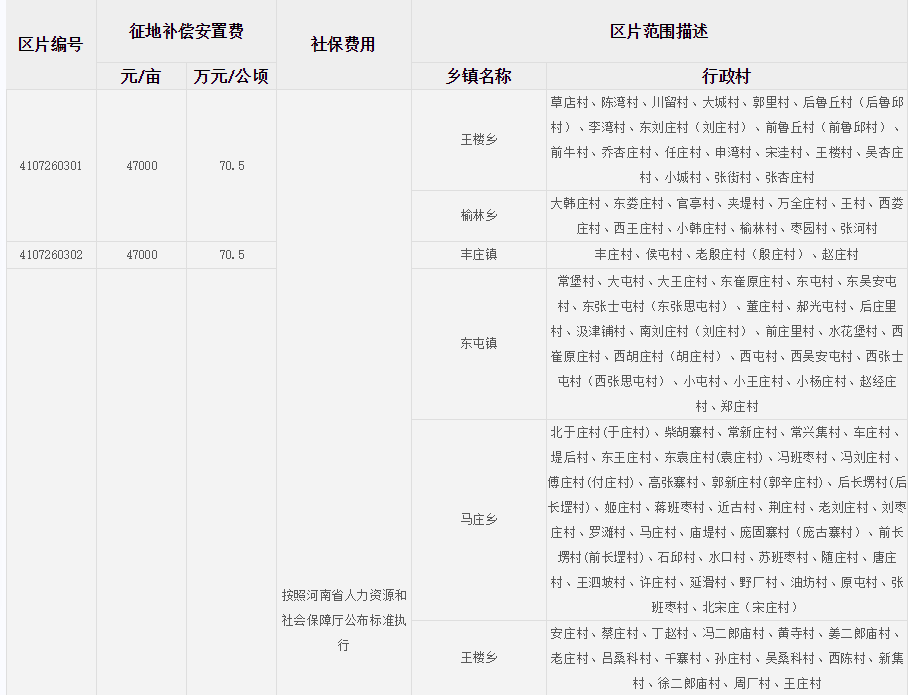Click village list starting with 安庄村
Image resolution: width=908 pixels, height=695 pixels.
(x=727, y=658)
